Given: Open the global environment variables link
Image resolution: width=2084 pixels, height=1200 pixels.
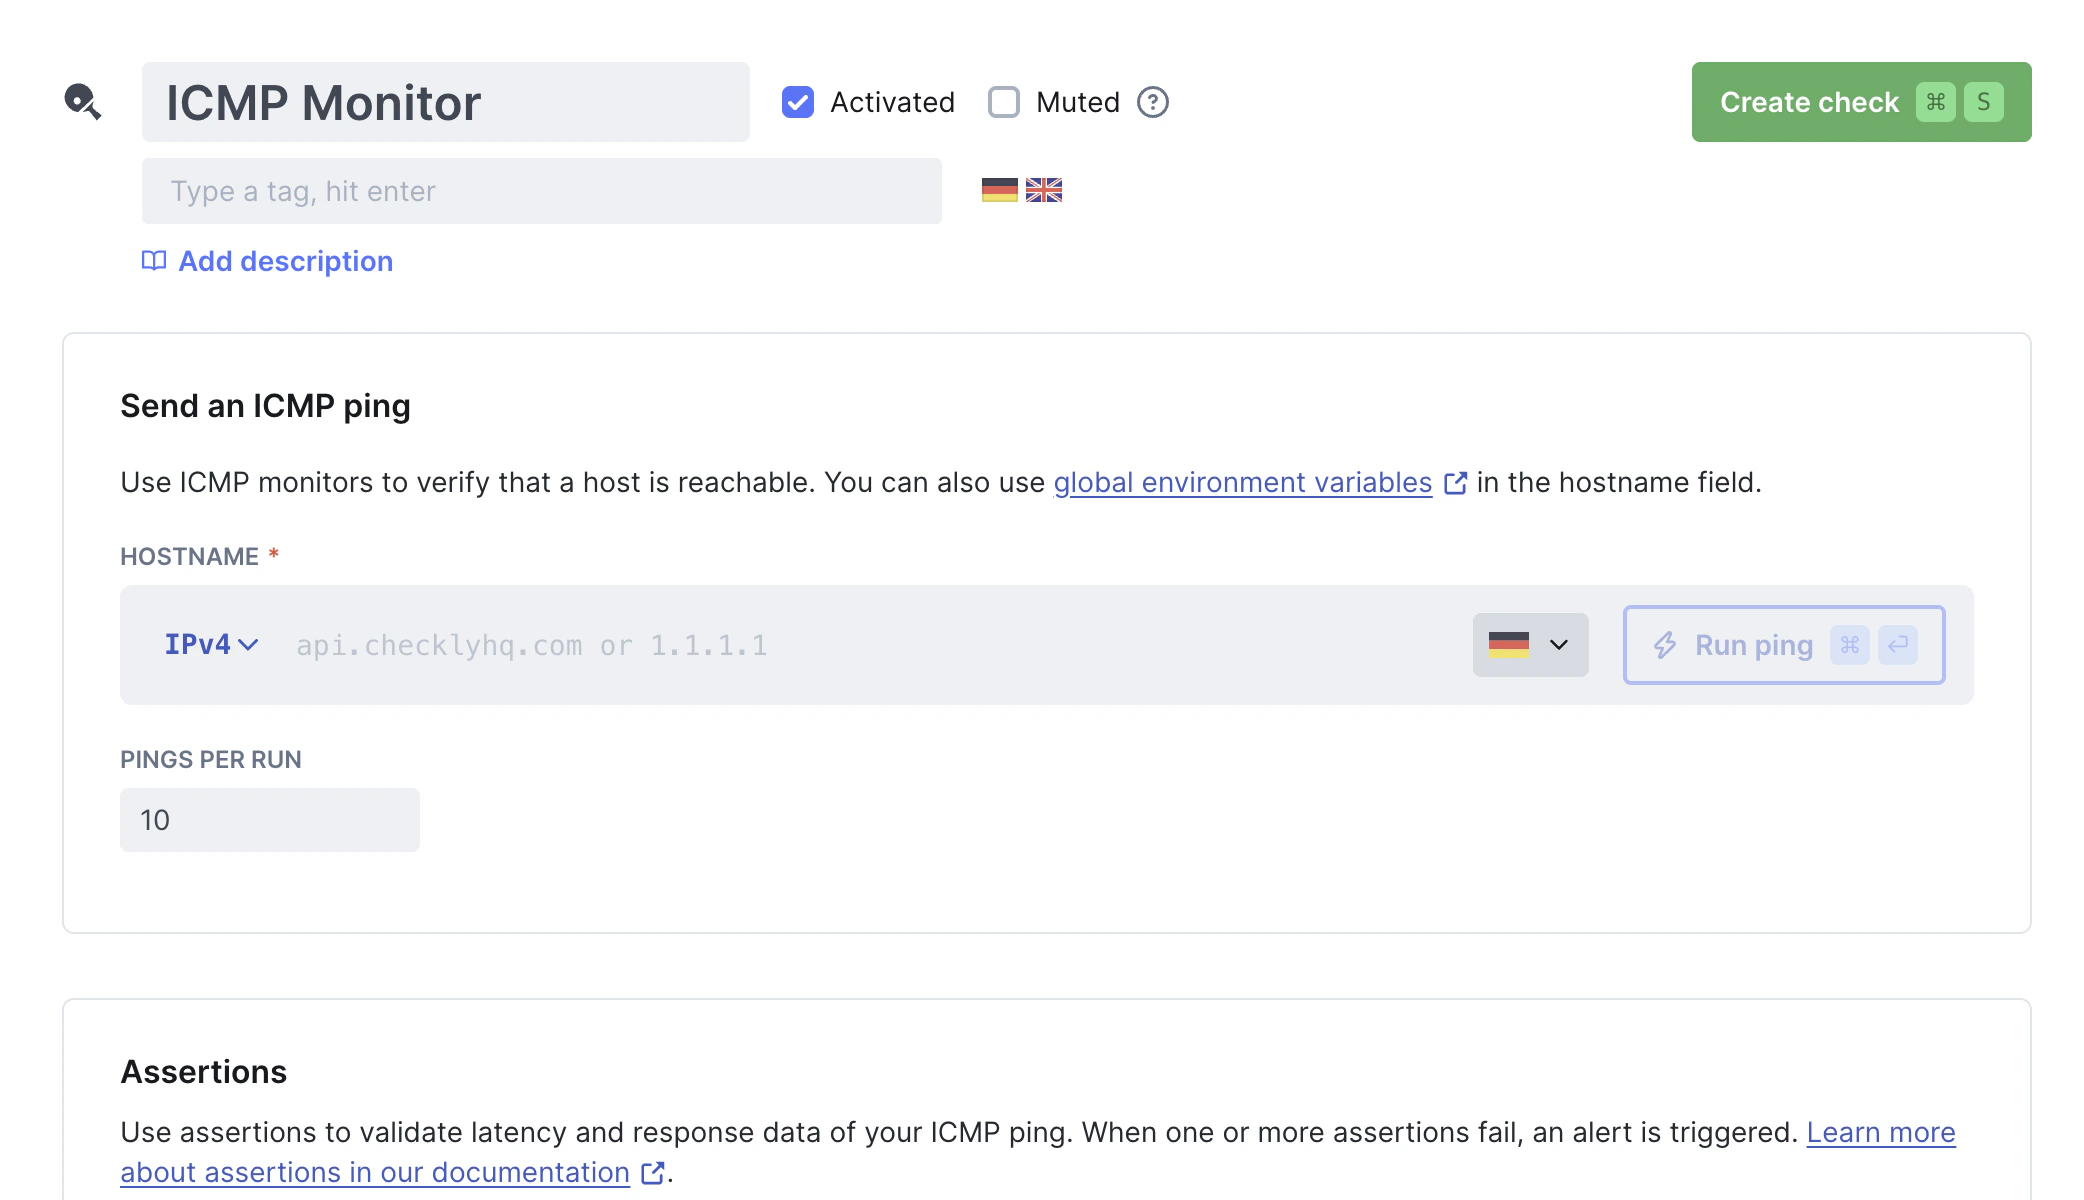Looking at the screenshot, I should tap(1242, 483).
